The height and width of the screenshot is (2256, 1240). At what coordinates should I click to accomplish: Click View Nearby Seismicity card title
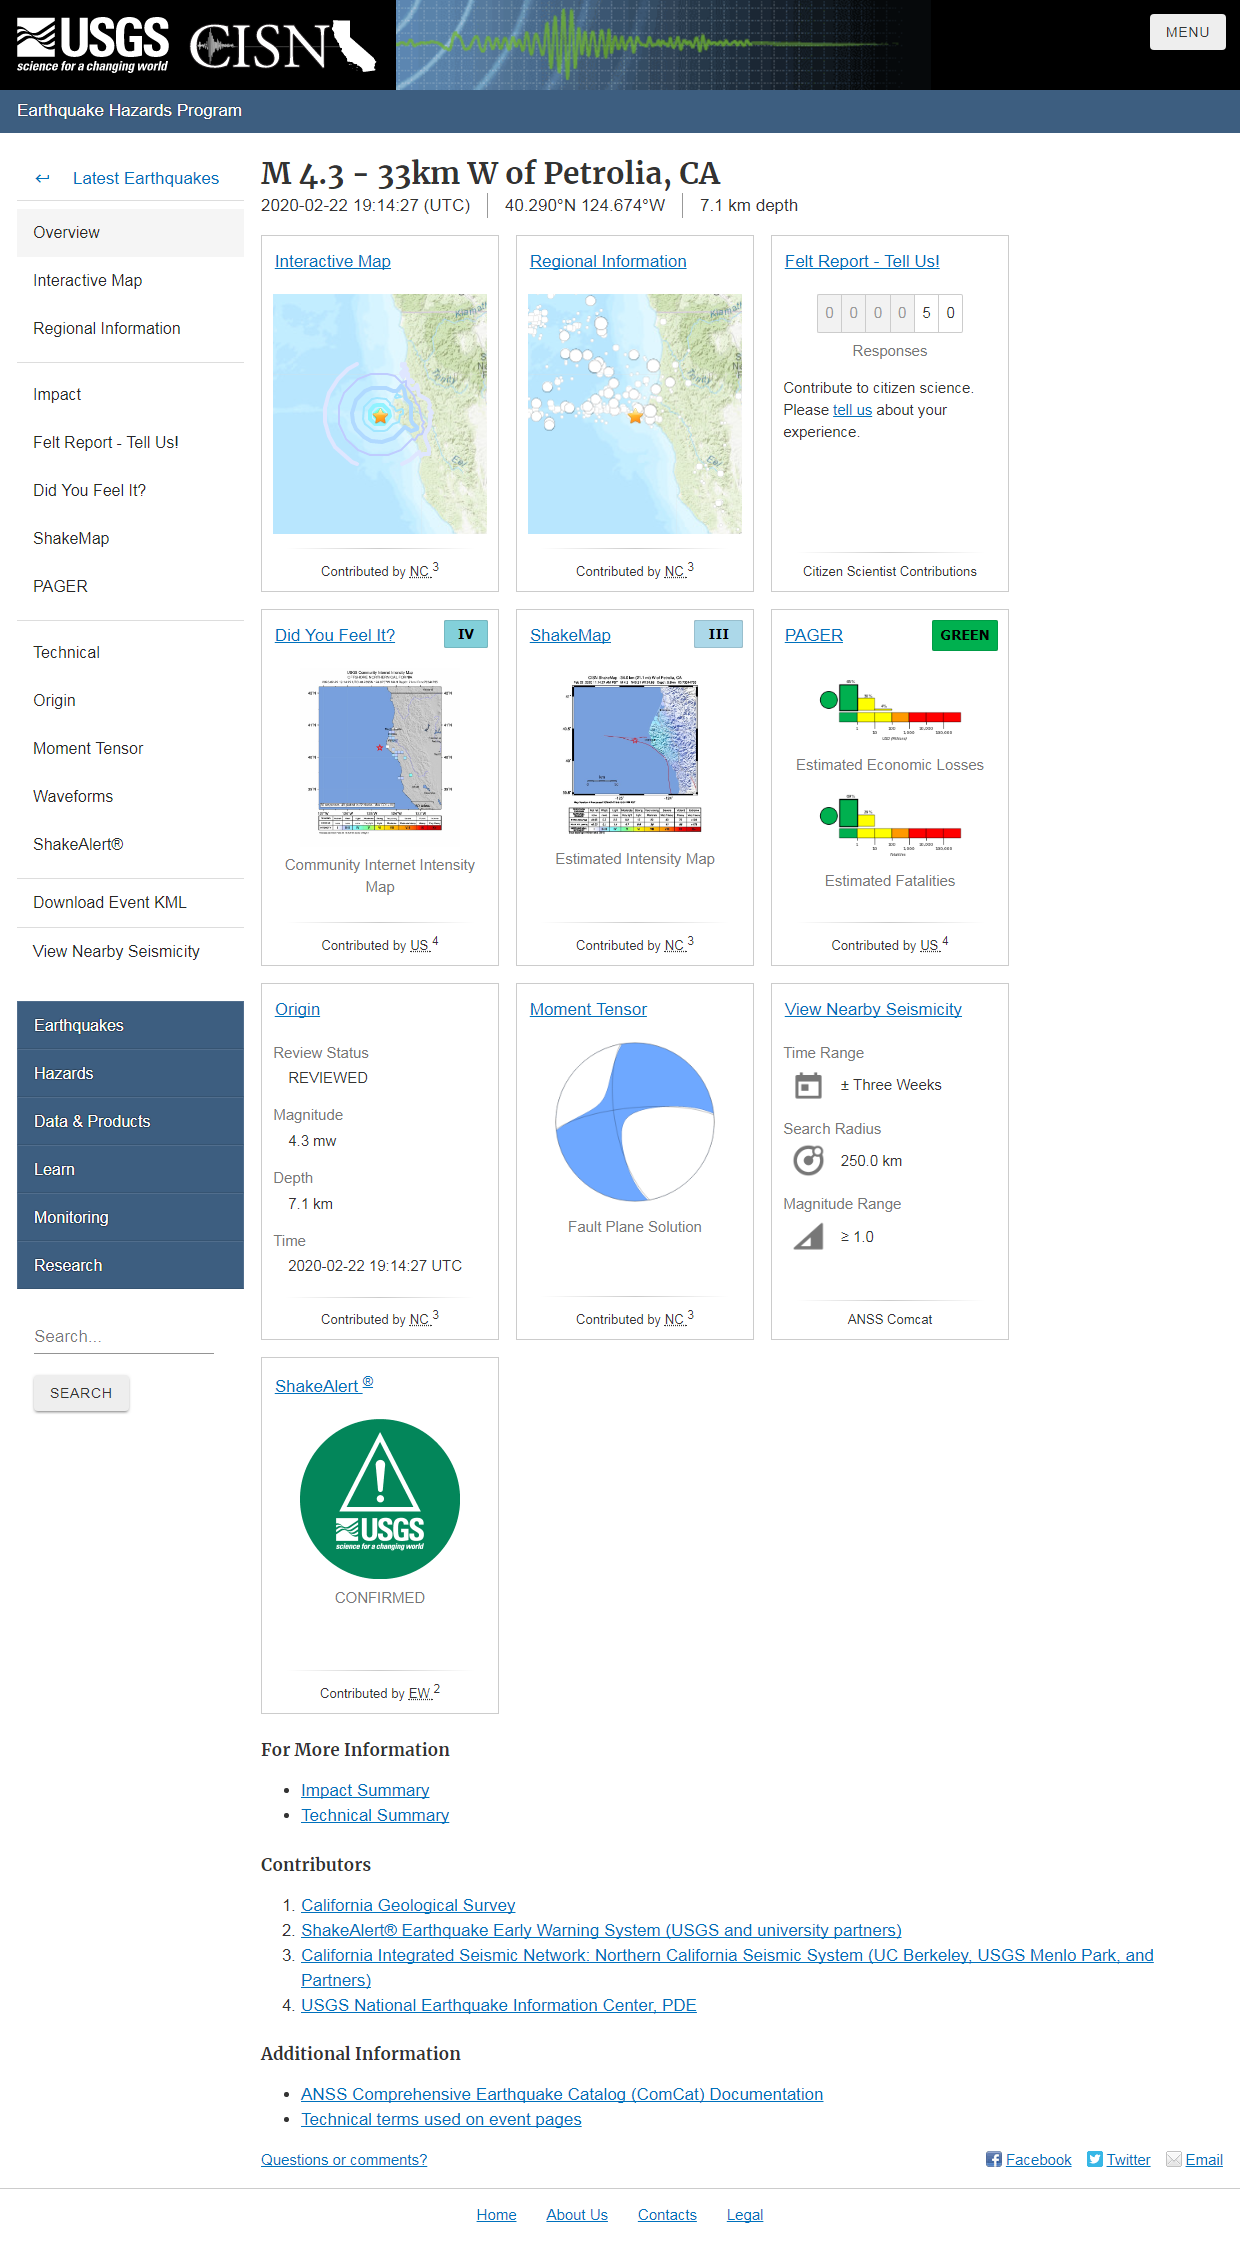pyautogui.click(x=873, y=1009)
